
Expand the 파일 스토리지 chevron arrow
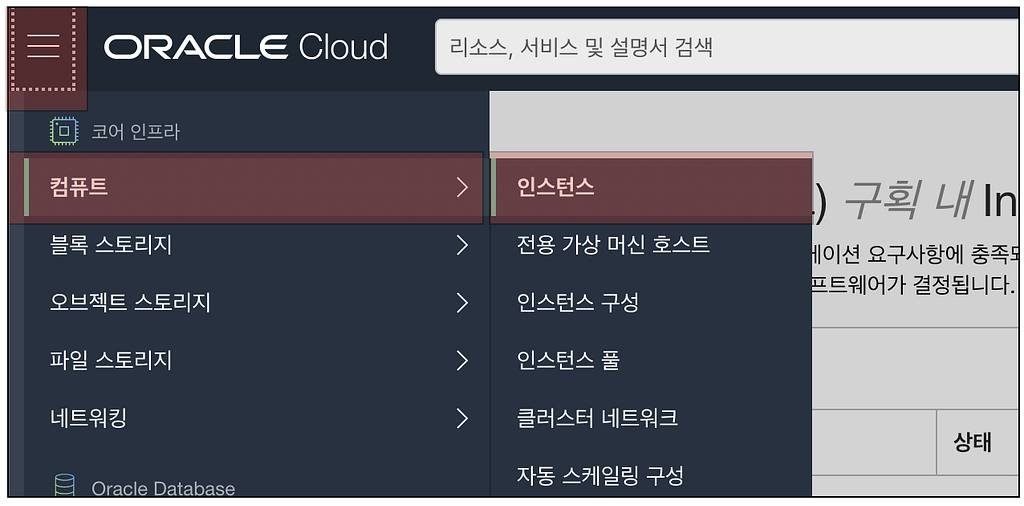462,360
